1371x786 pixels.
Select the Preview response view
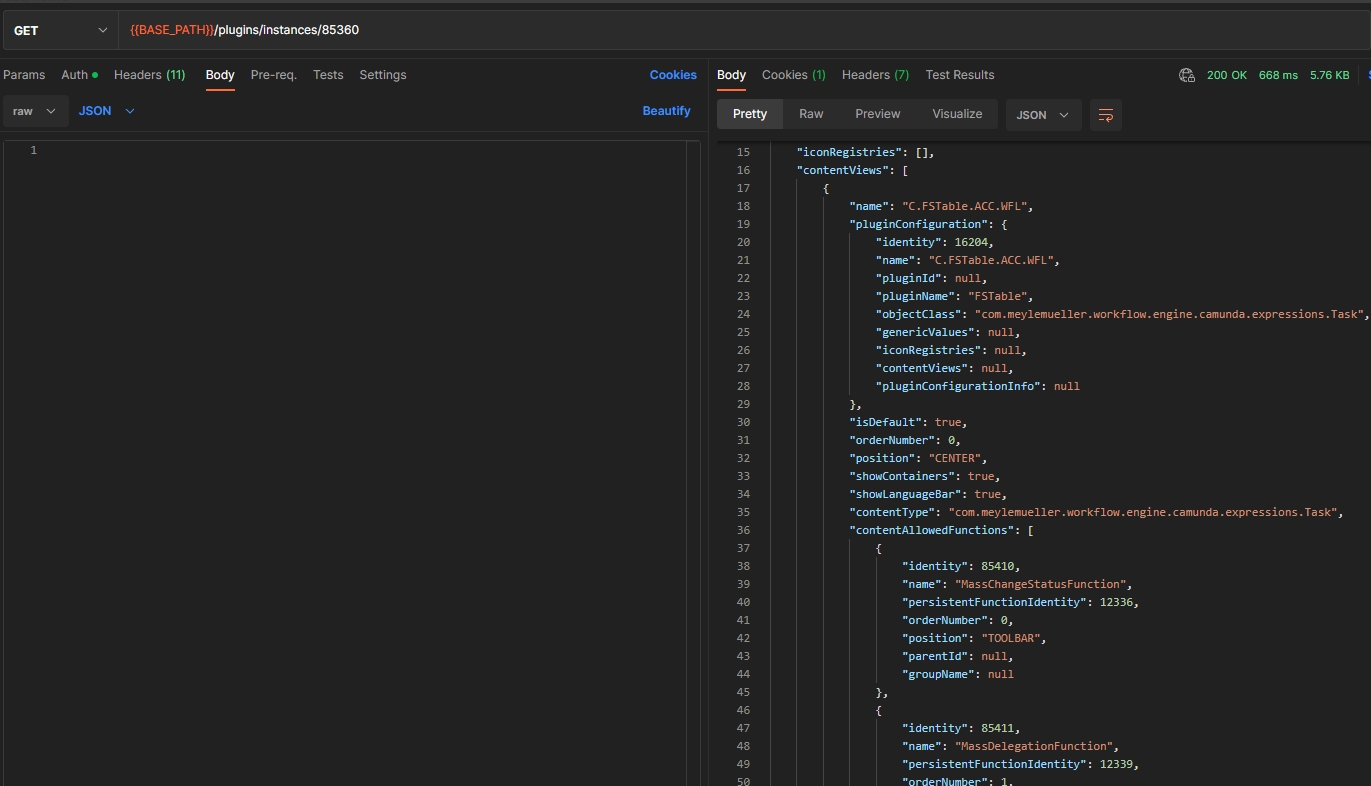(x=877, y=114)
